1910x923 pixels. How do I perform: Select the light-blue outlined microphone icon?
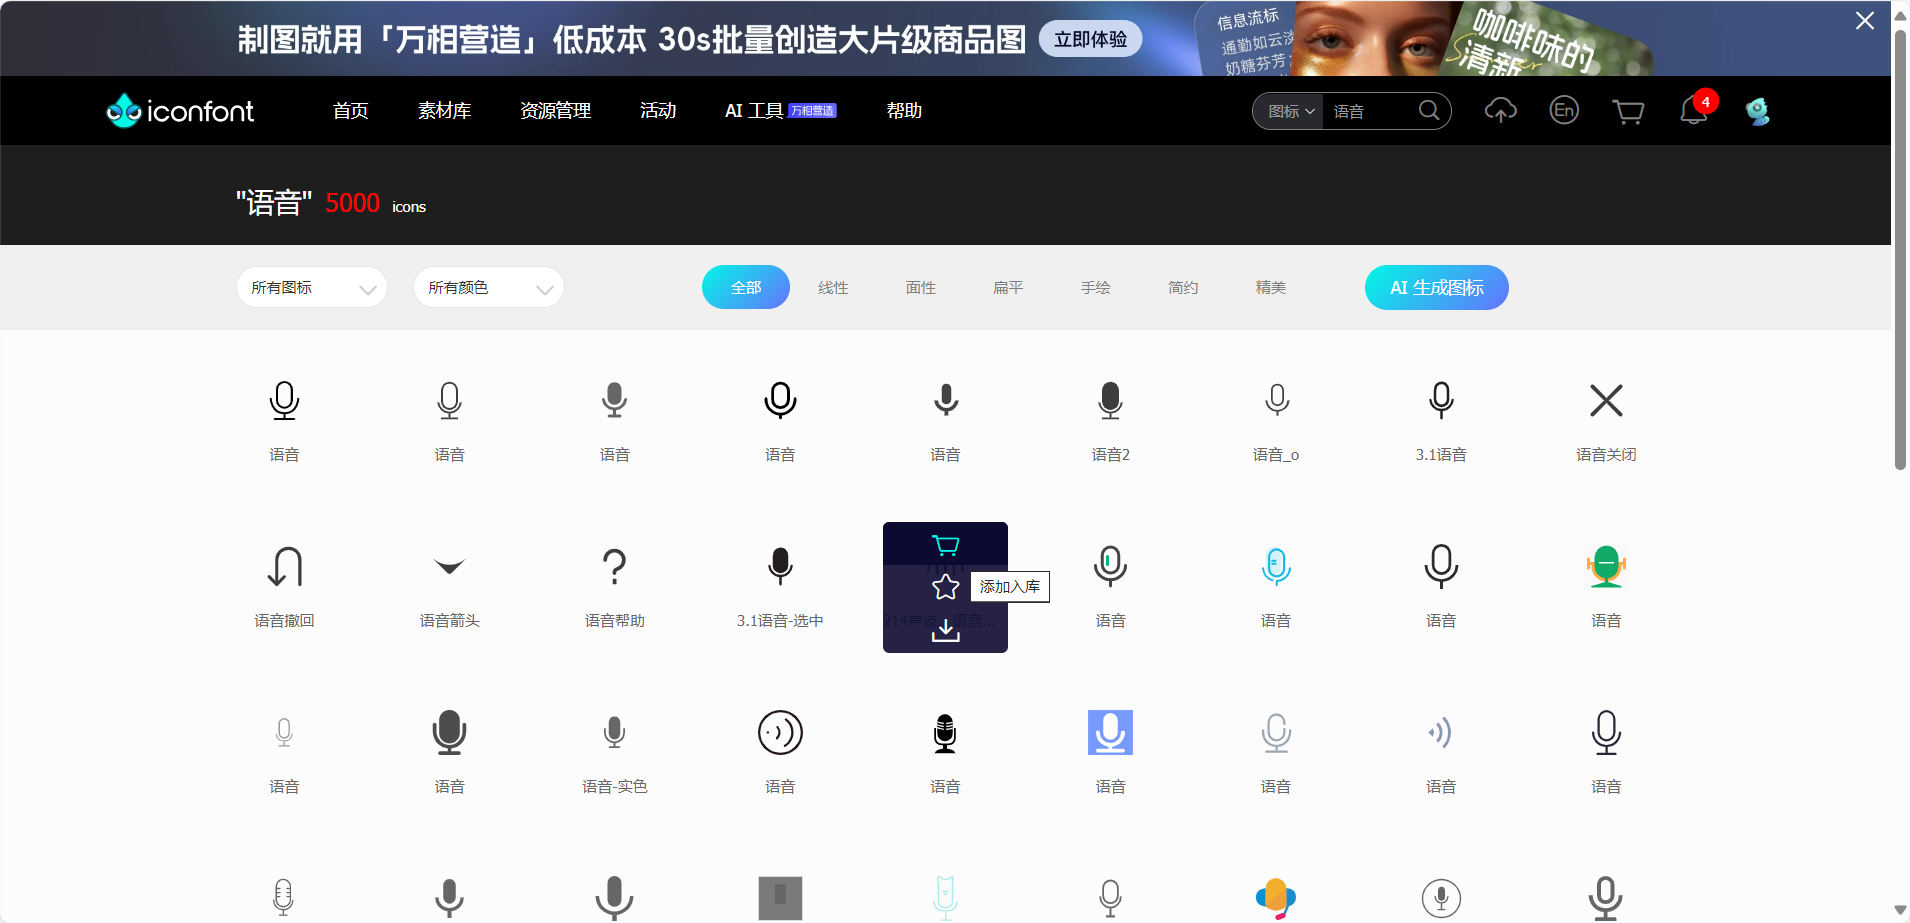1276,567
